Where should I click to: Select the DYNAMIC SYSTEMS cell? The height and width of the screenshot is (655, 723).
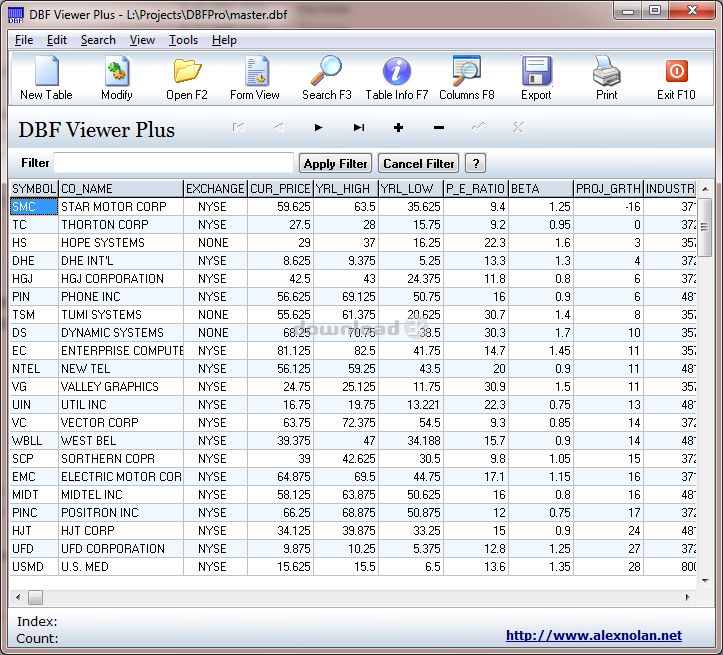pyautogui.click(x=121, y=333)
